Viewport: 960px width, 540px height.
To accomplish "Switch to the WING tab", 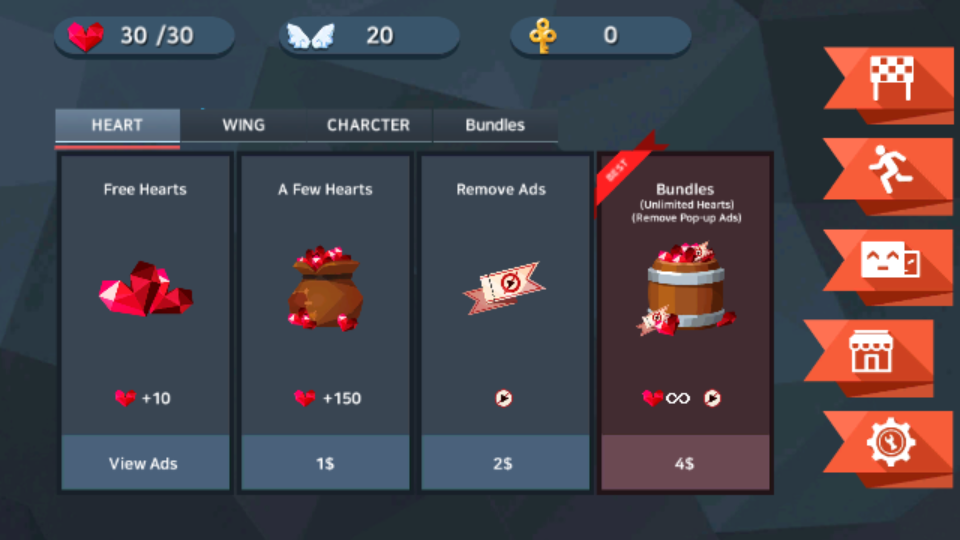I will [x=244, y=126].
